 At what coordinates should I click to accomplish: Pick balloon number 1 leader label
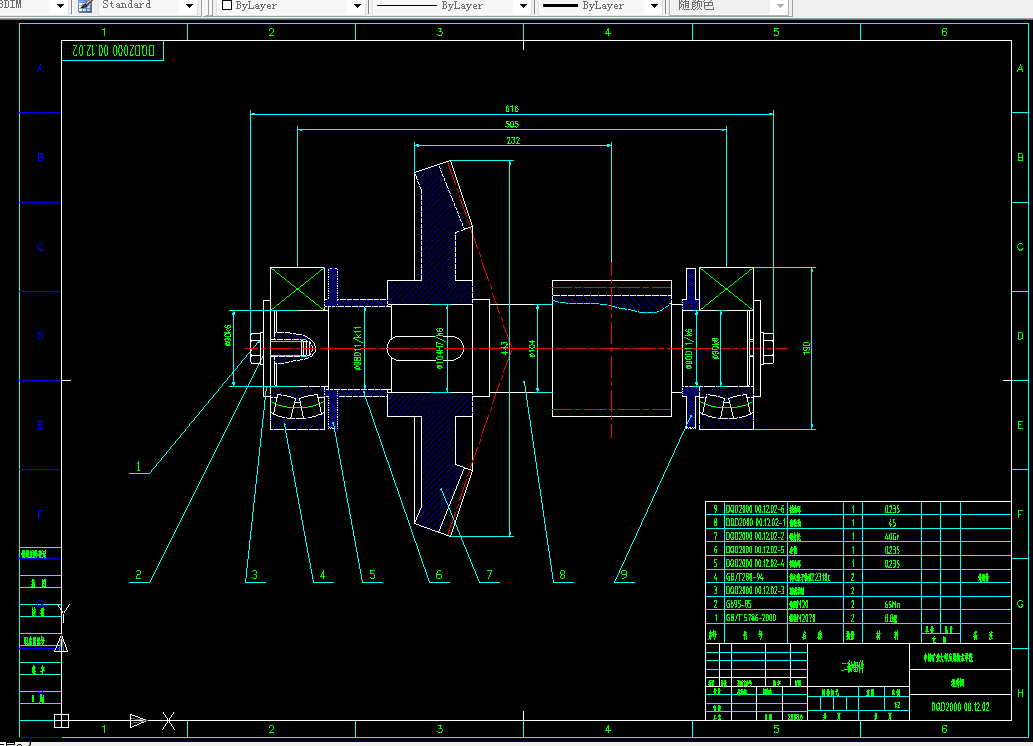[138, 466]
